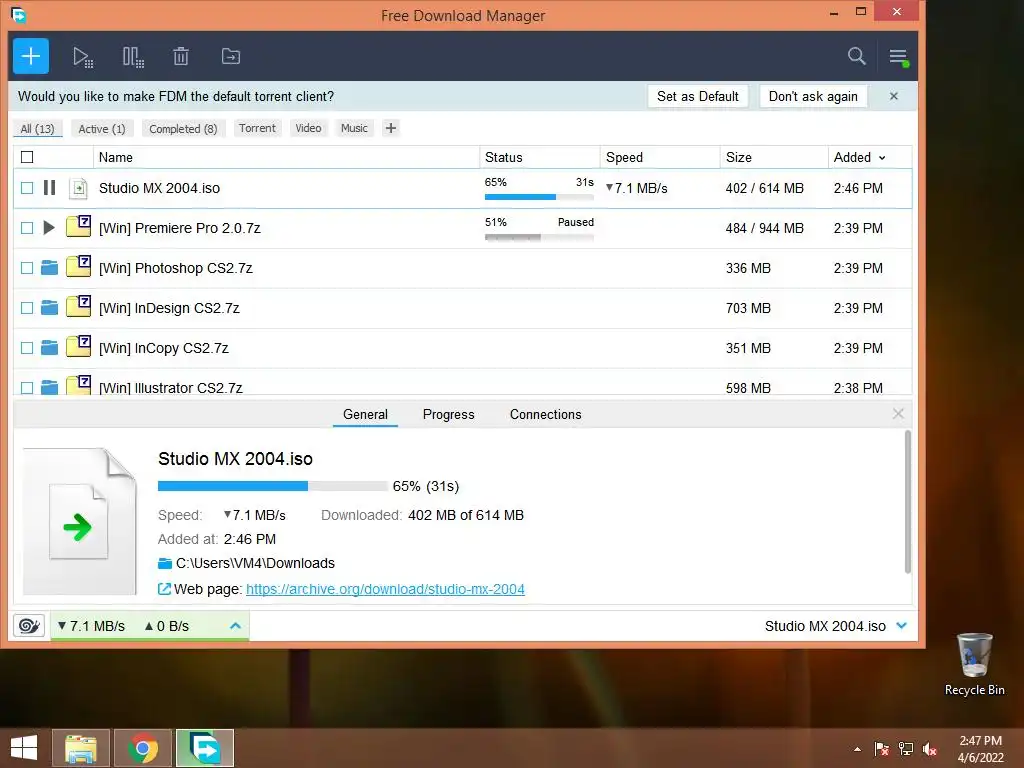The image size is (1024, 768).
Task: Open C:\Users\VM4\Downloads path
Action: point(255,563)
